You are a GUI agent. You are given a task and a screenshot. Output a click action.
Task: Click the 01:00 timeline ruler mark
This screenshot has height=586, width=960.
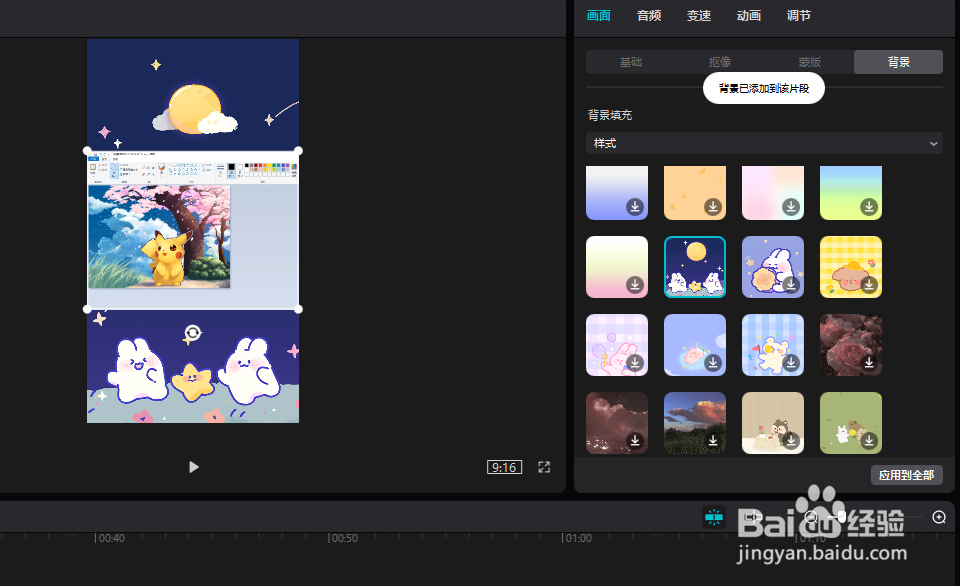click(577, 538)
